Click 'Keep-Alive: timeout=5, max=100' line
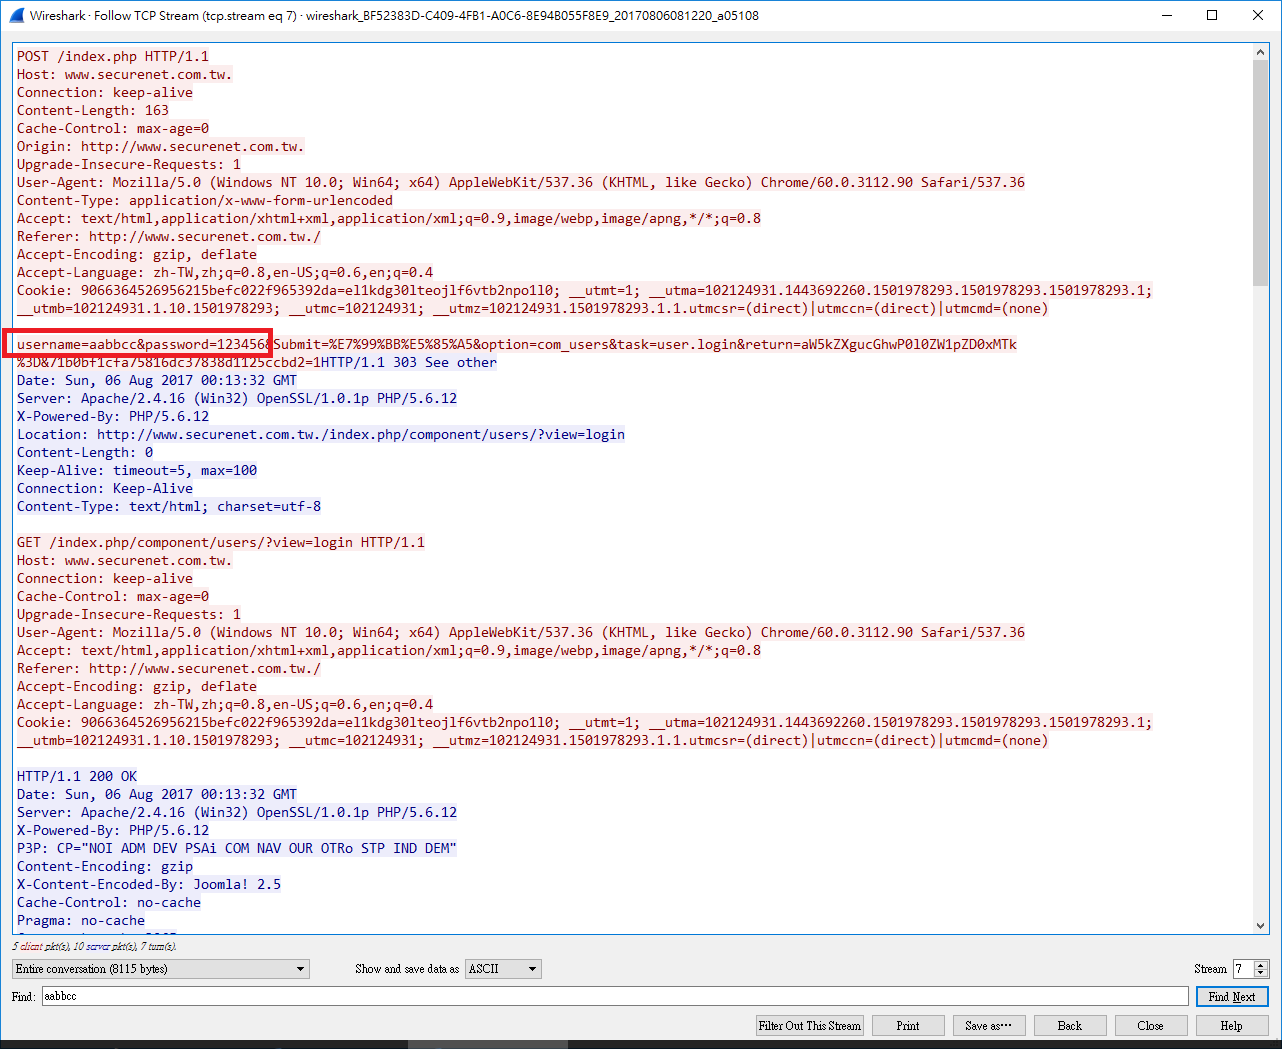Viewport: 1282px width, 1049px height. coord(137,471)
